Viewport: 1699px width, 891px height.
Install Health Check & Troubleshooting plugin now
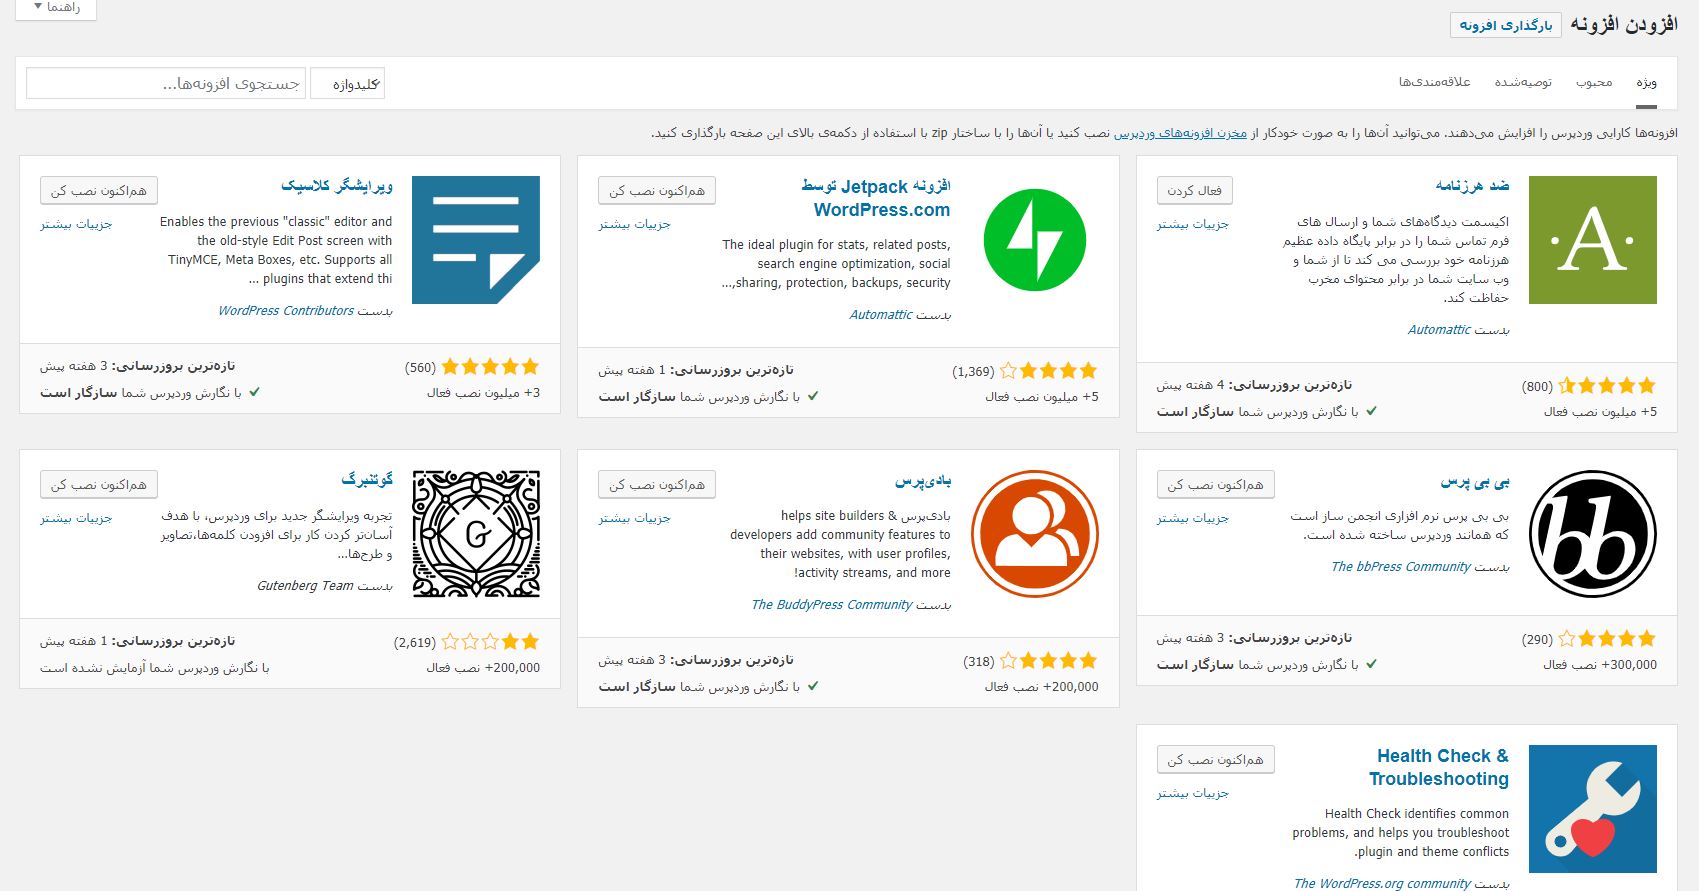[x=1215, y=759]
